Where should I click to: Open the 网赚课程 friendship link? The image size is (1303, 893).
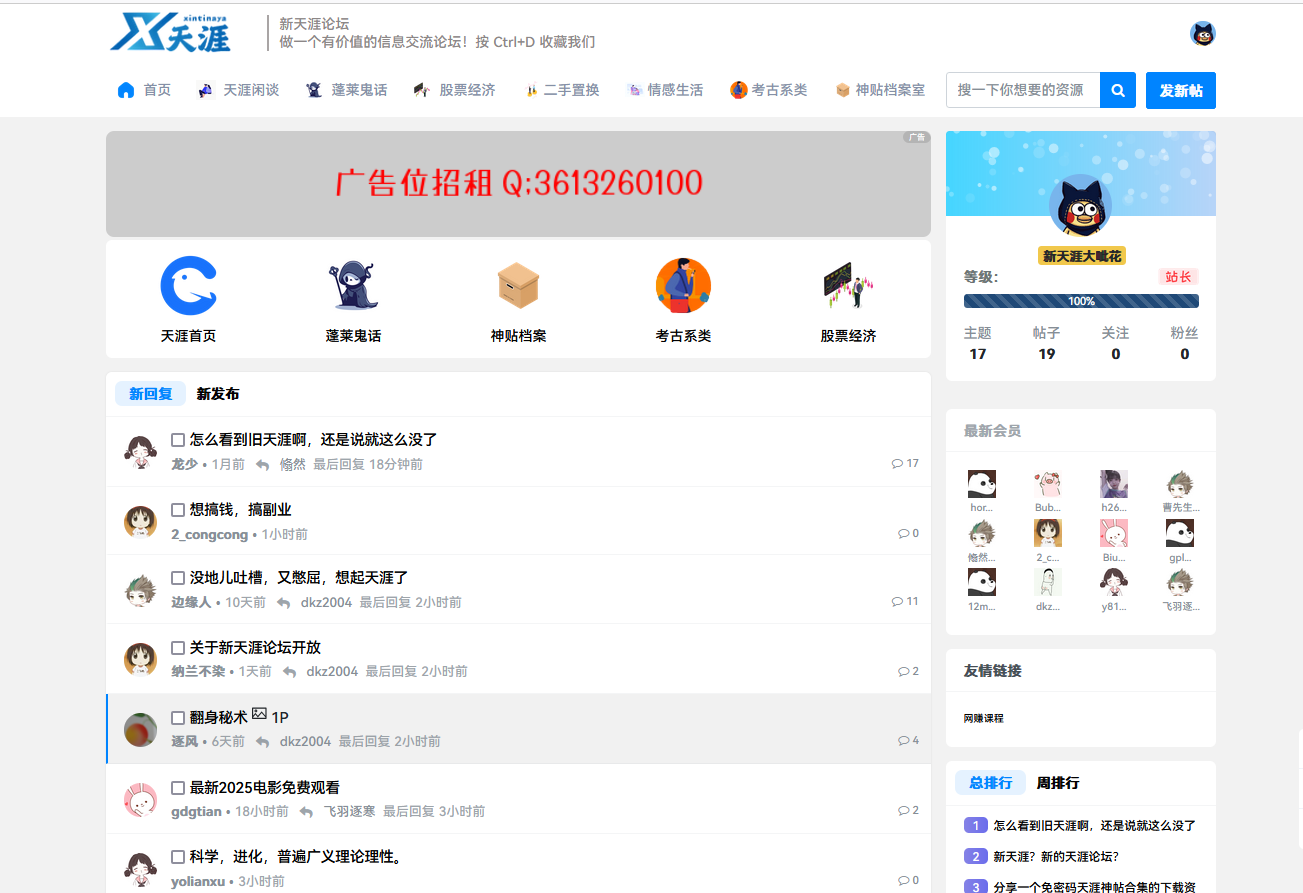tap(983, 718)
